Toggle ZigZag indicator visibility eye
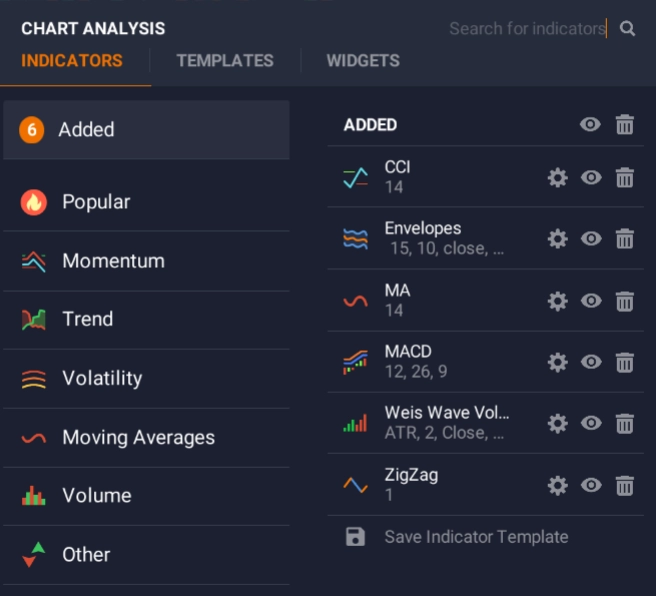 591,485
